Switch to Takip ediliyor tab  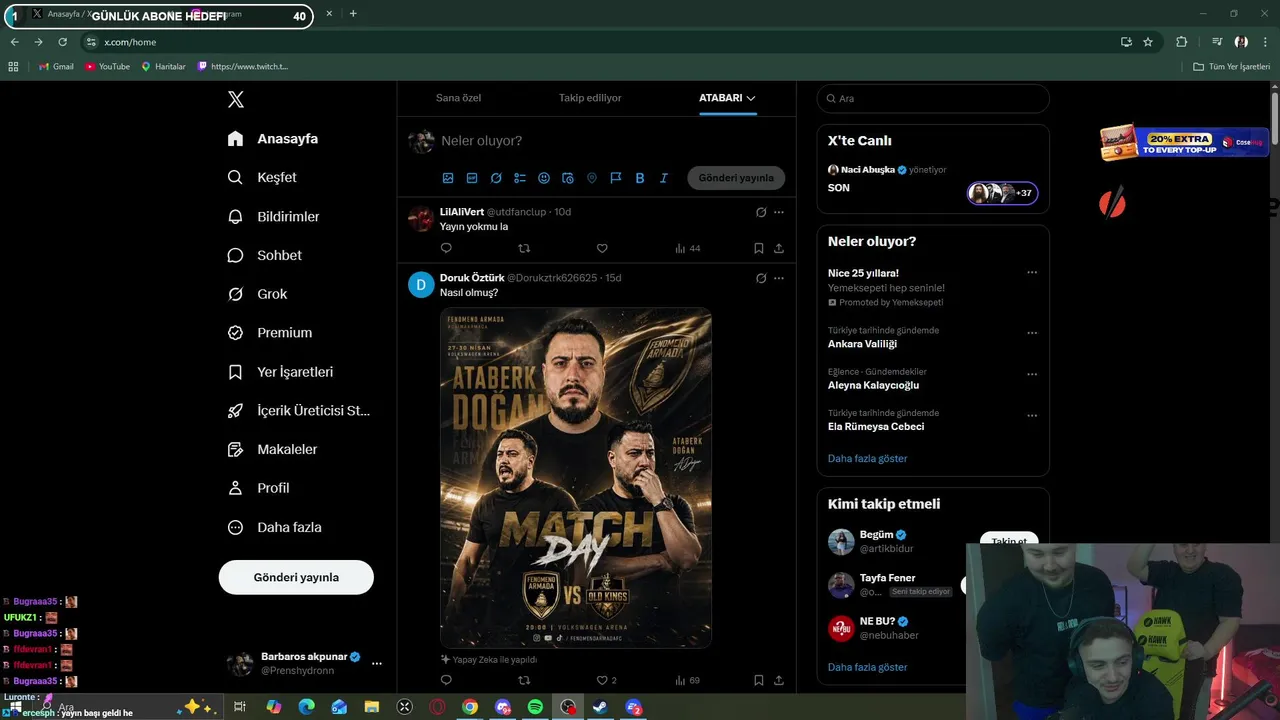[x=590, y=98]
